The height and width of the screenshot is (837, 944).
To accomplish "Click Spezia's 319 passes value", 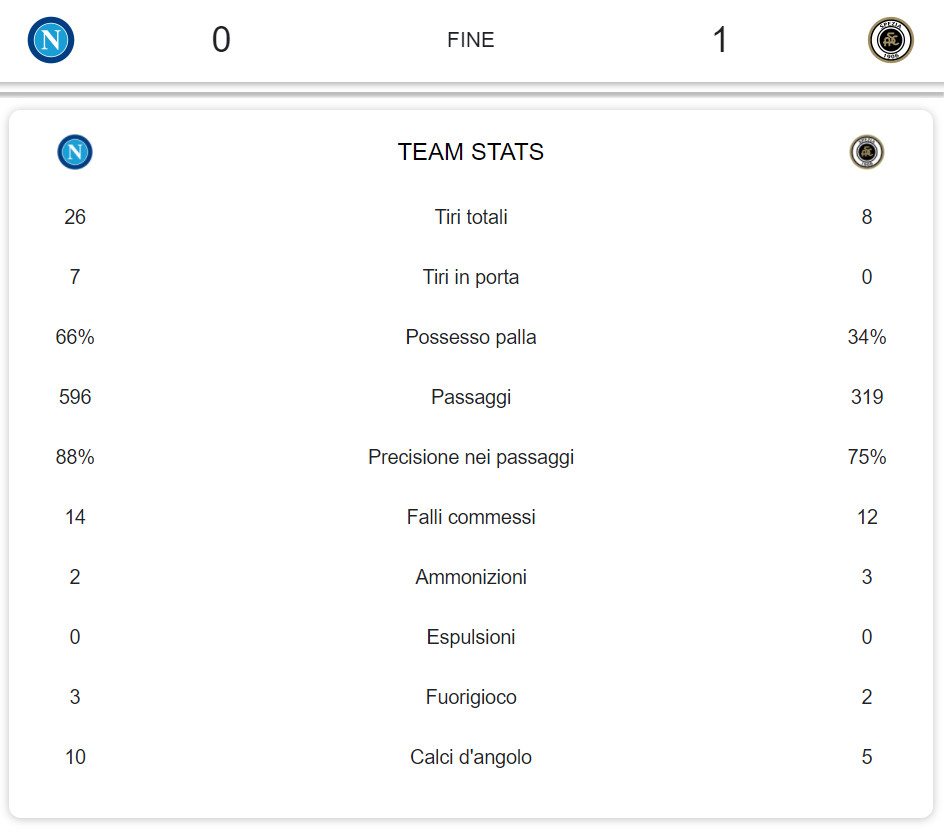I will coord(867,397).
